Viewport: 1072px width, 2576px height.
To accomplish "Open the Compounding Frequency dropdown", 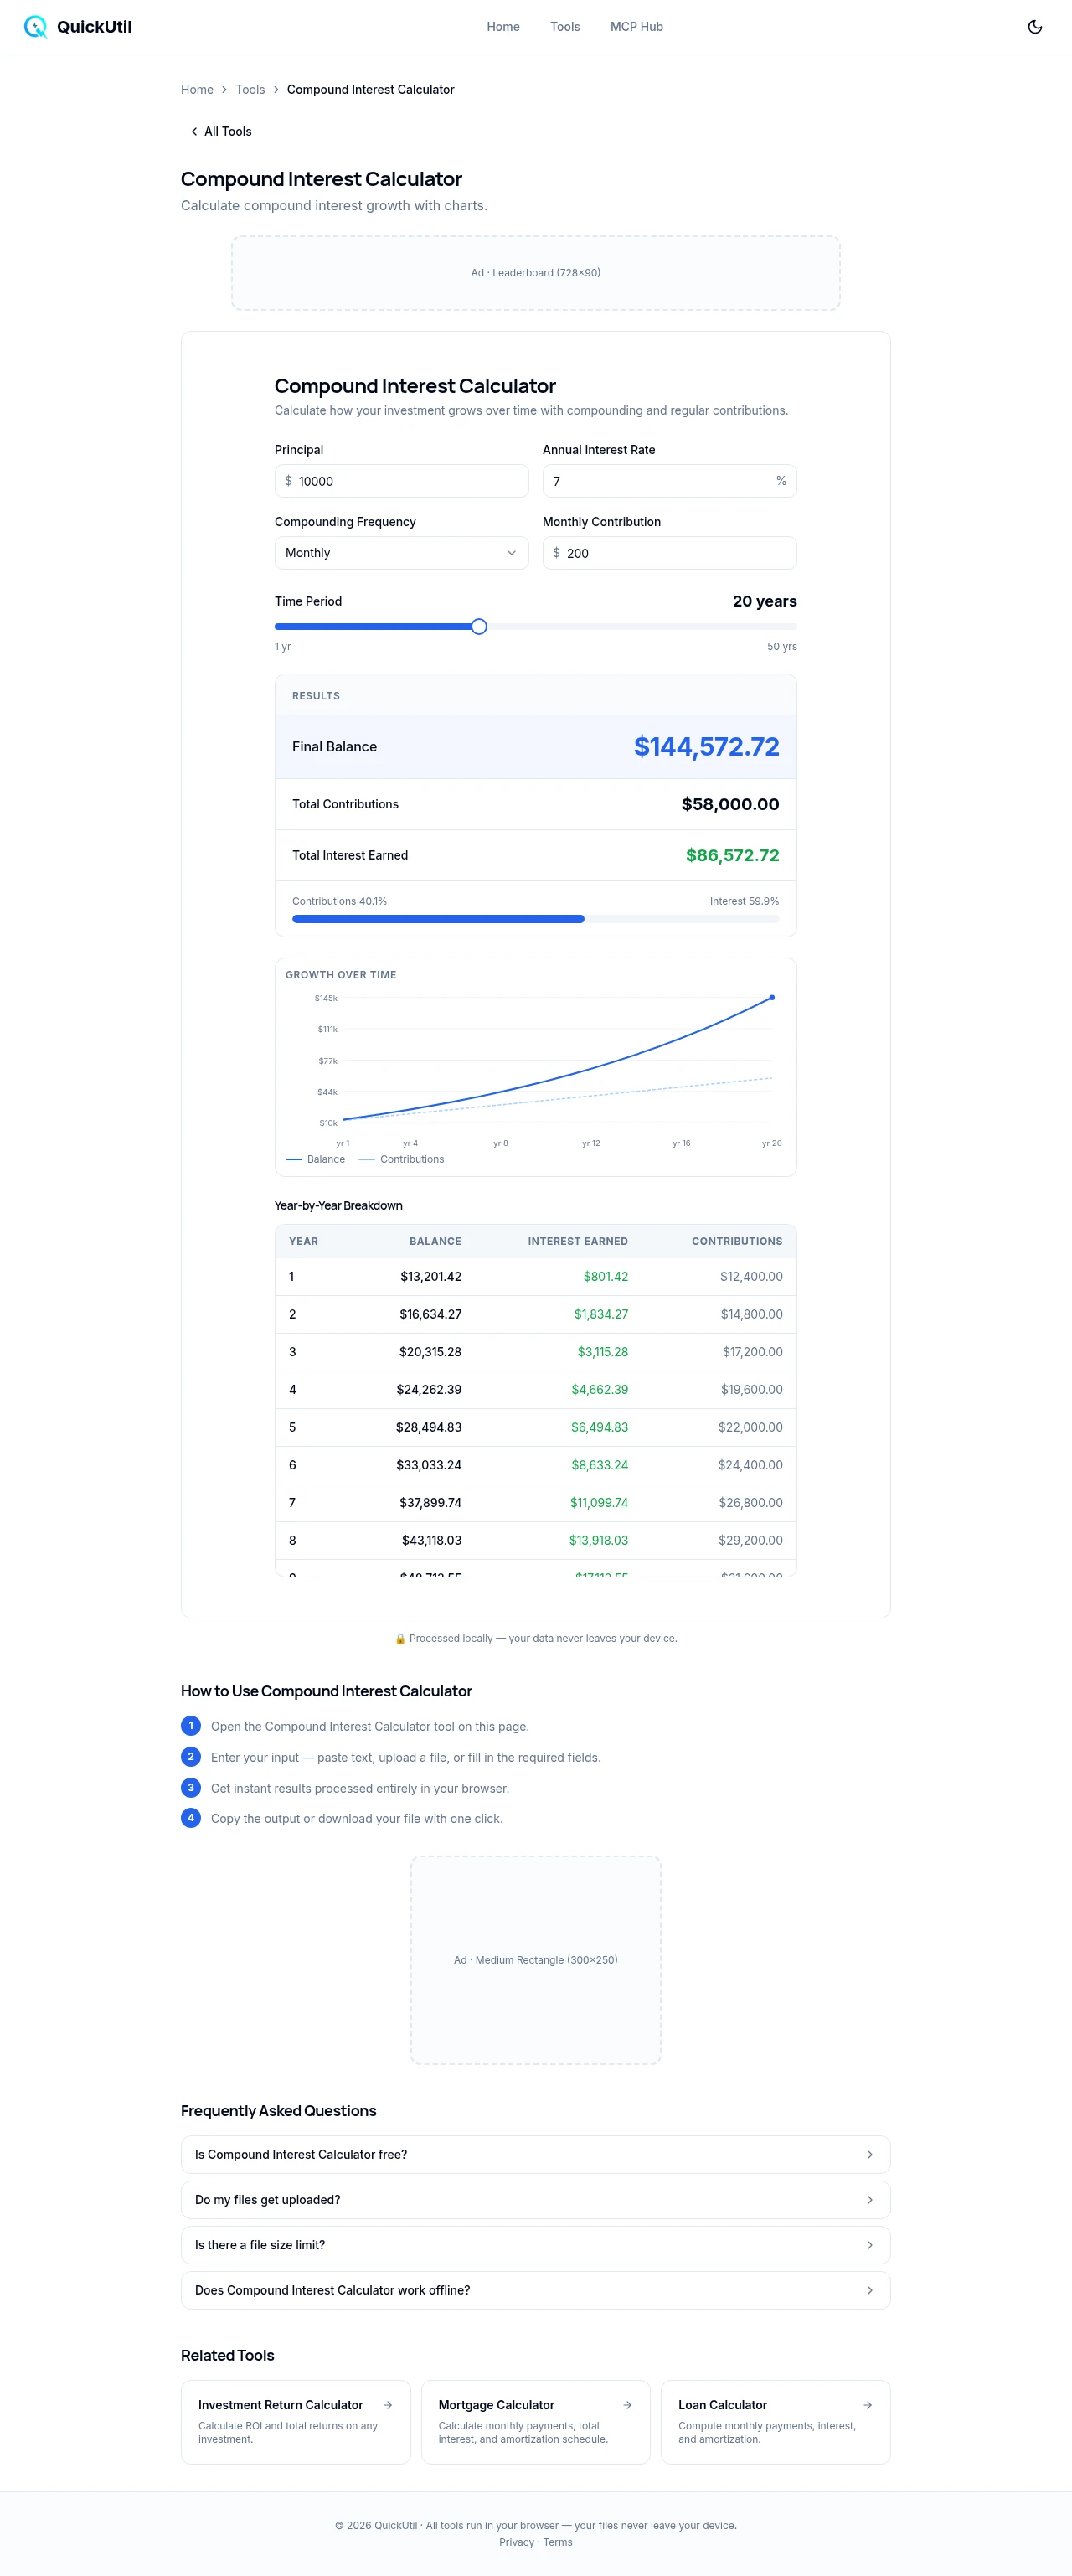I will tap(401, 553).
